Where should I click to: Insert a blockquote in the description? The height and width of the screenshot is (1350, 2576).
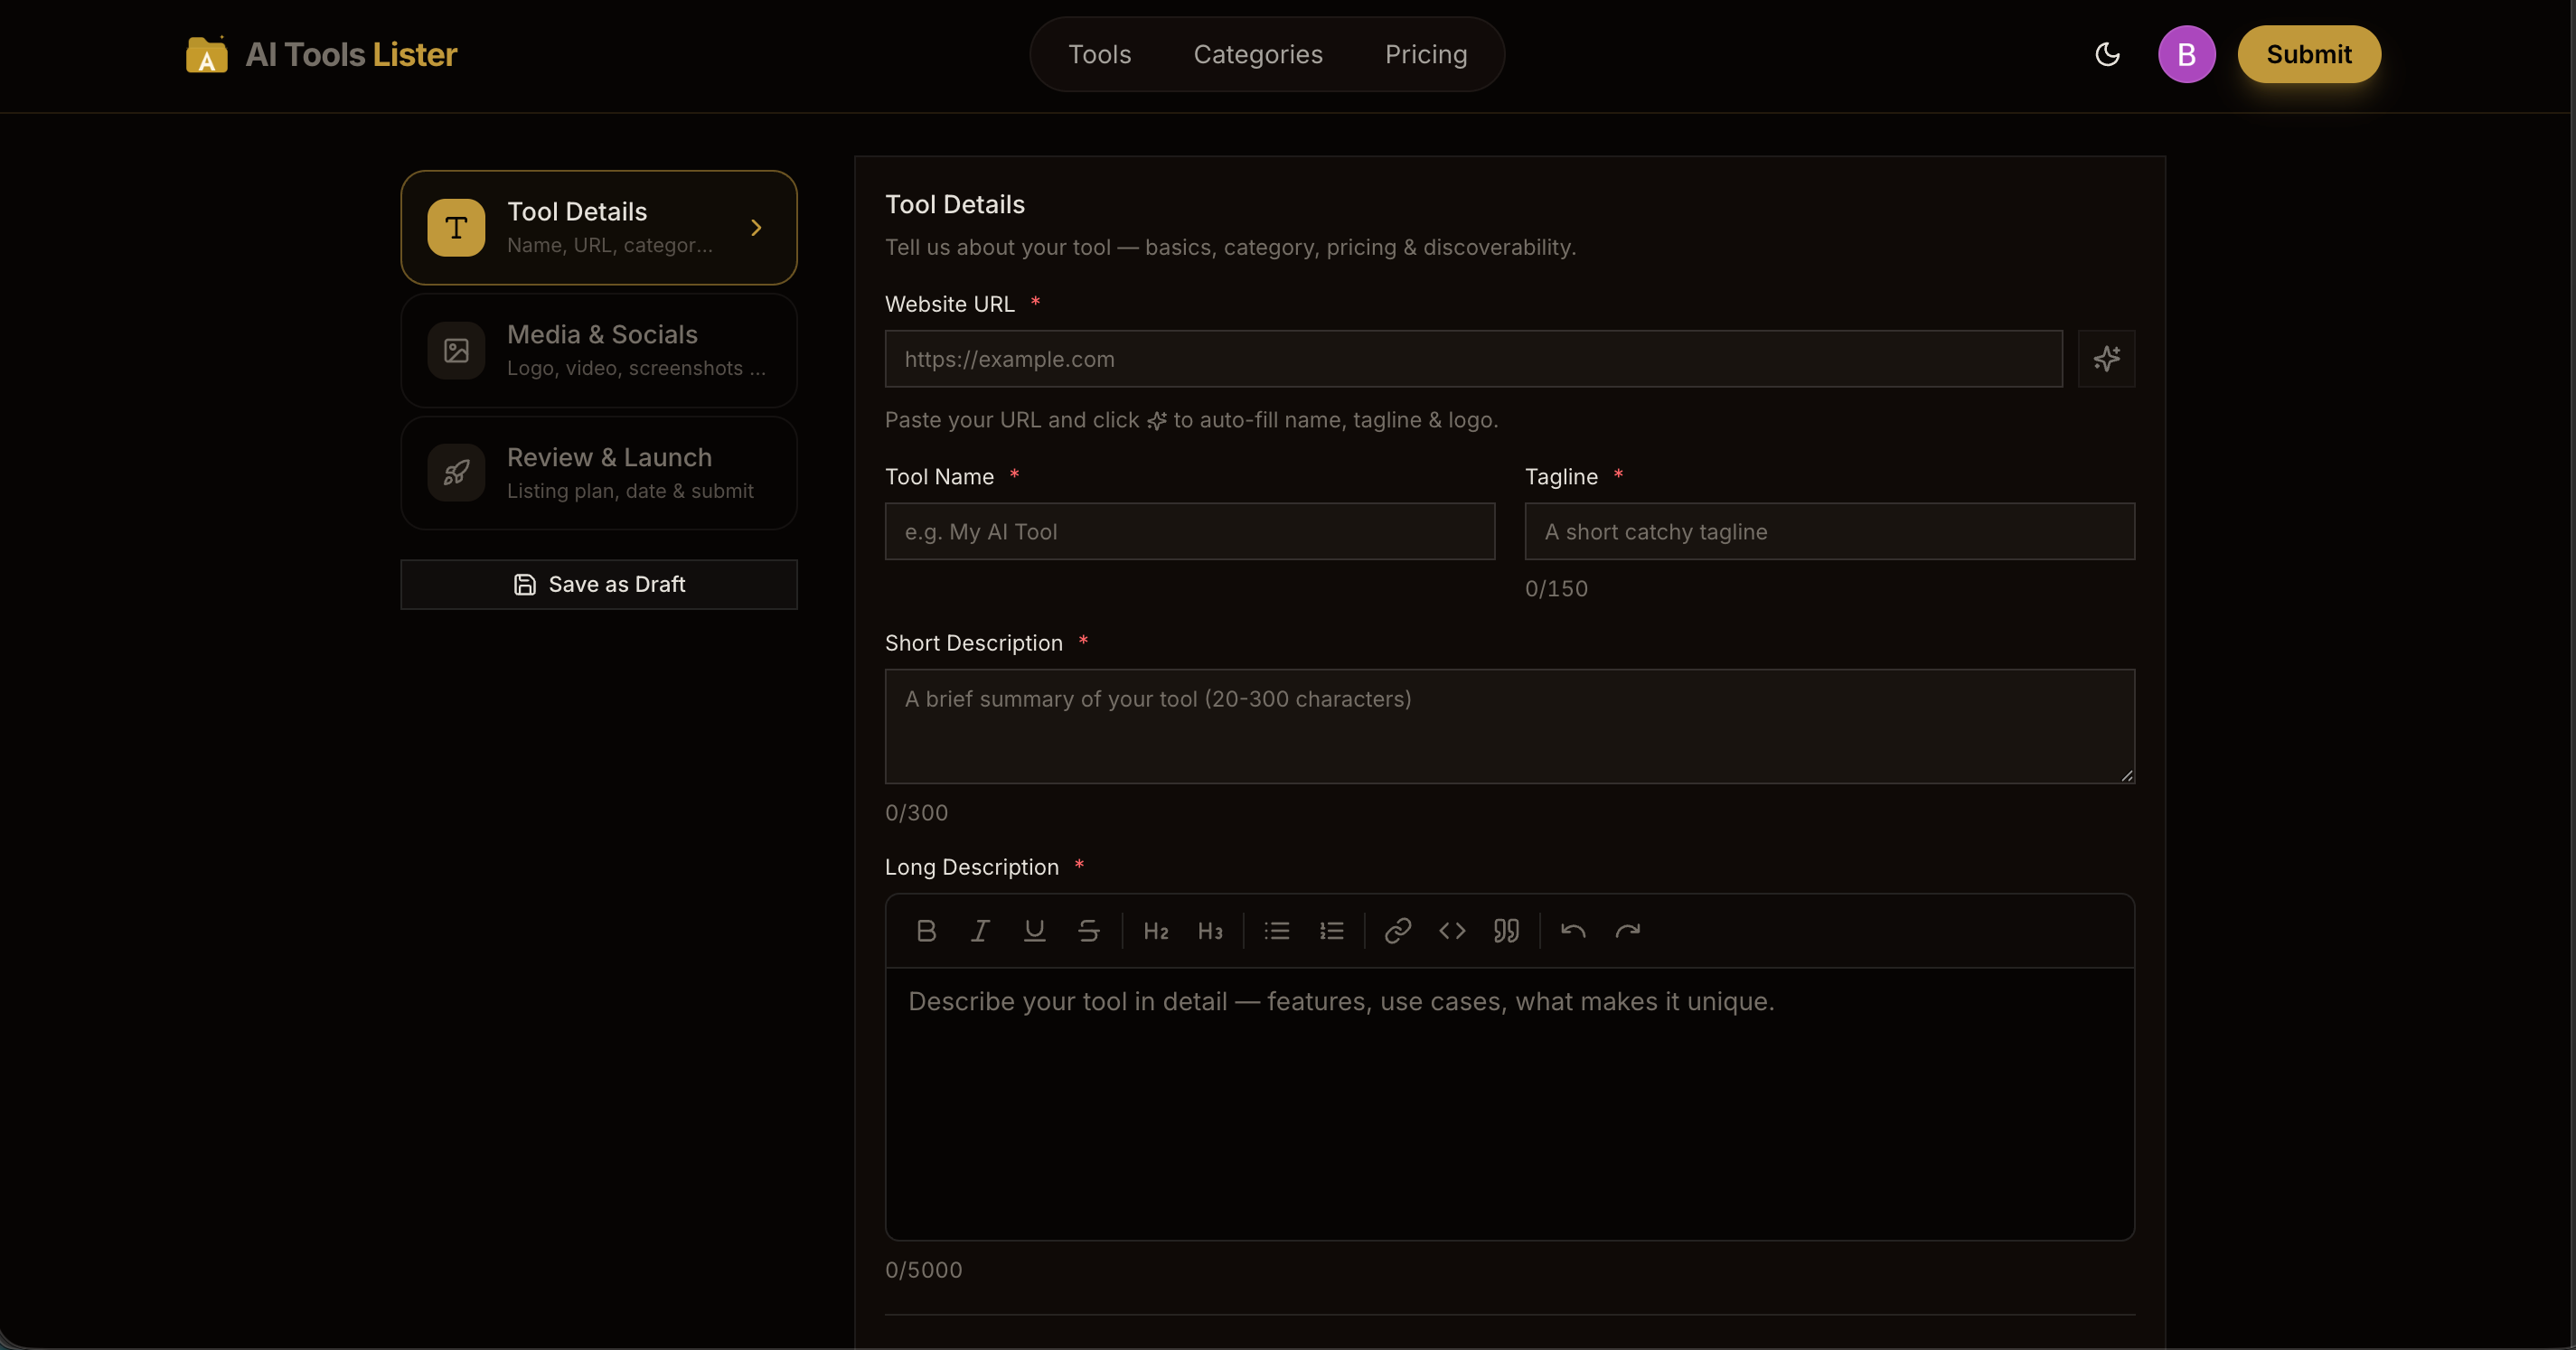(1506, 931)
